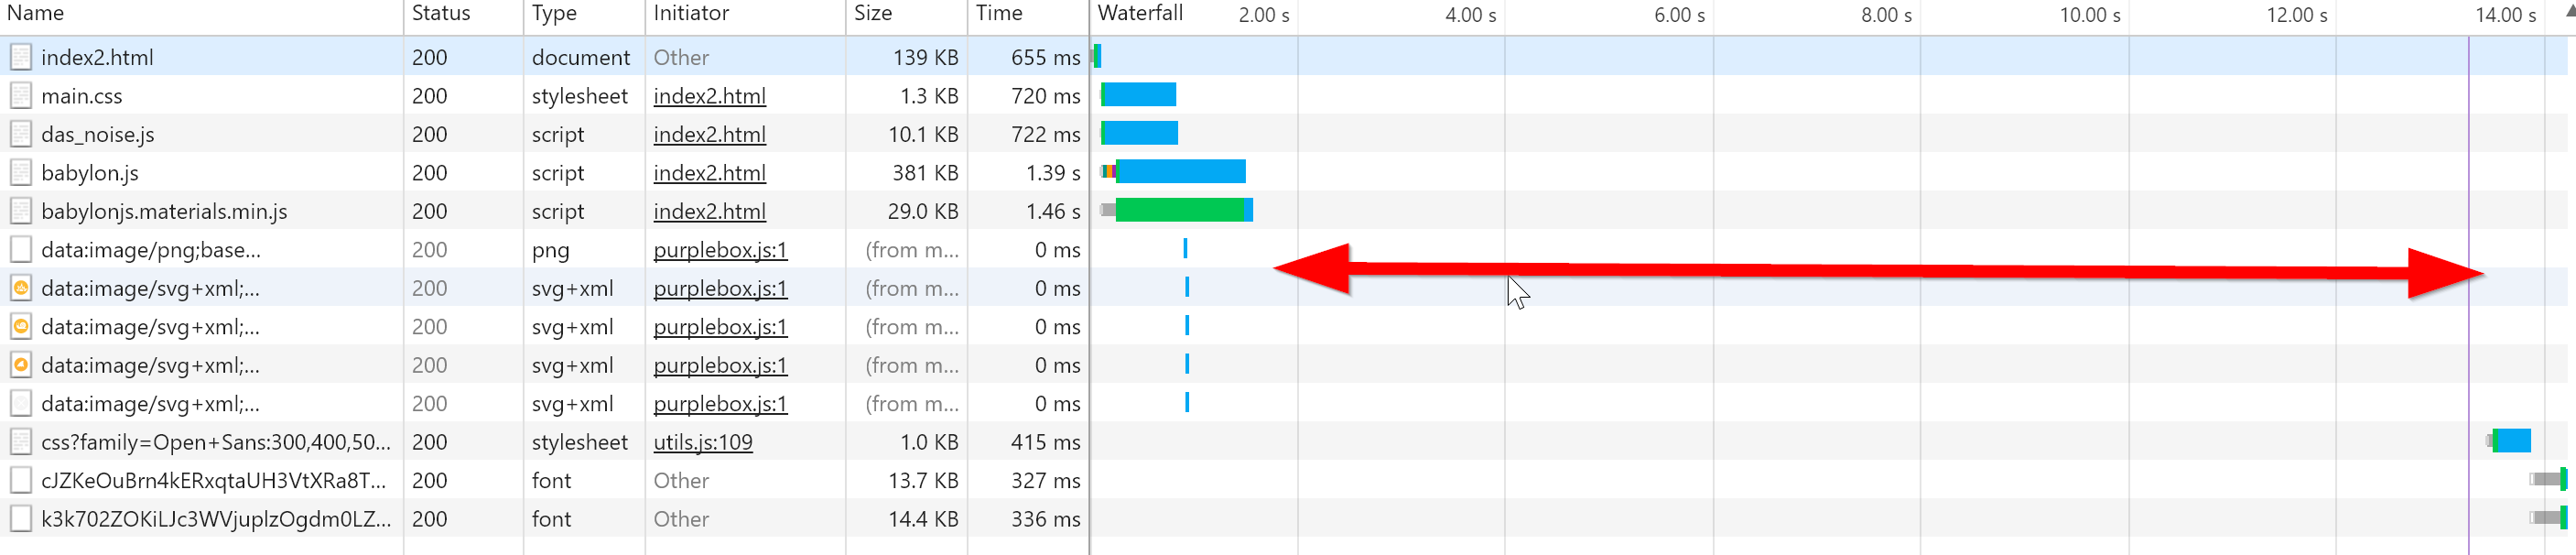Open purplebox.js:1 initiator link for the png row
Image resolution: width=2576 pixels, height=555 pixels.
[720, 250]
